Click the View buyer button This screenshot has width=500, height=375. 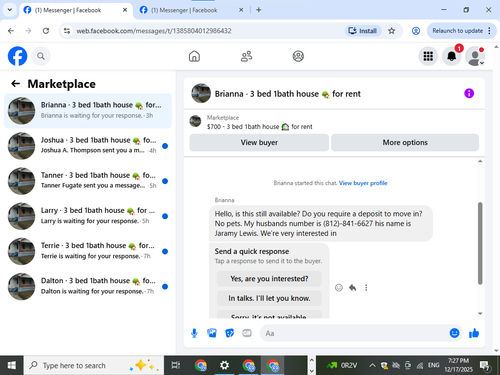pos(259,142)
